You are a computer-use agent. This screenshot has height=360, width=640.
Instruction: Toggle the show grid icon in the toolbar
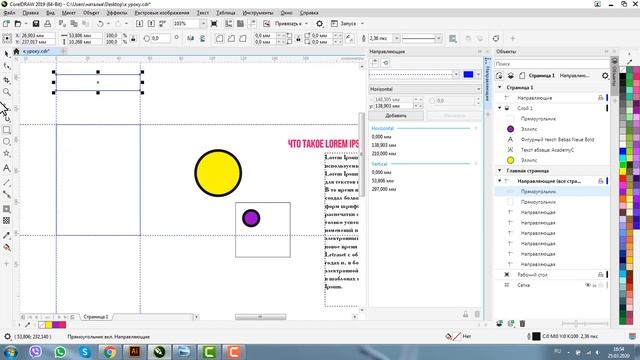coord(240,24)
